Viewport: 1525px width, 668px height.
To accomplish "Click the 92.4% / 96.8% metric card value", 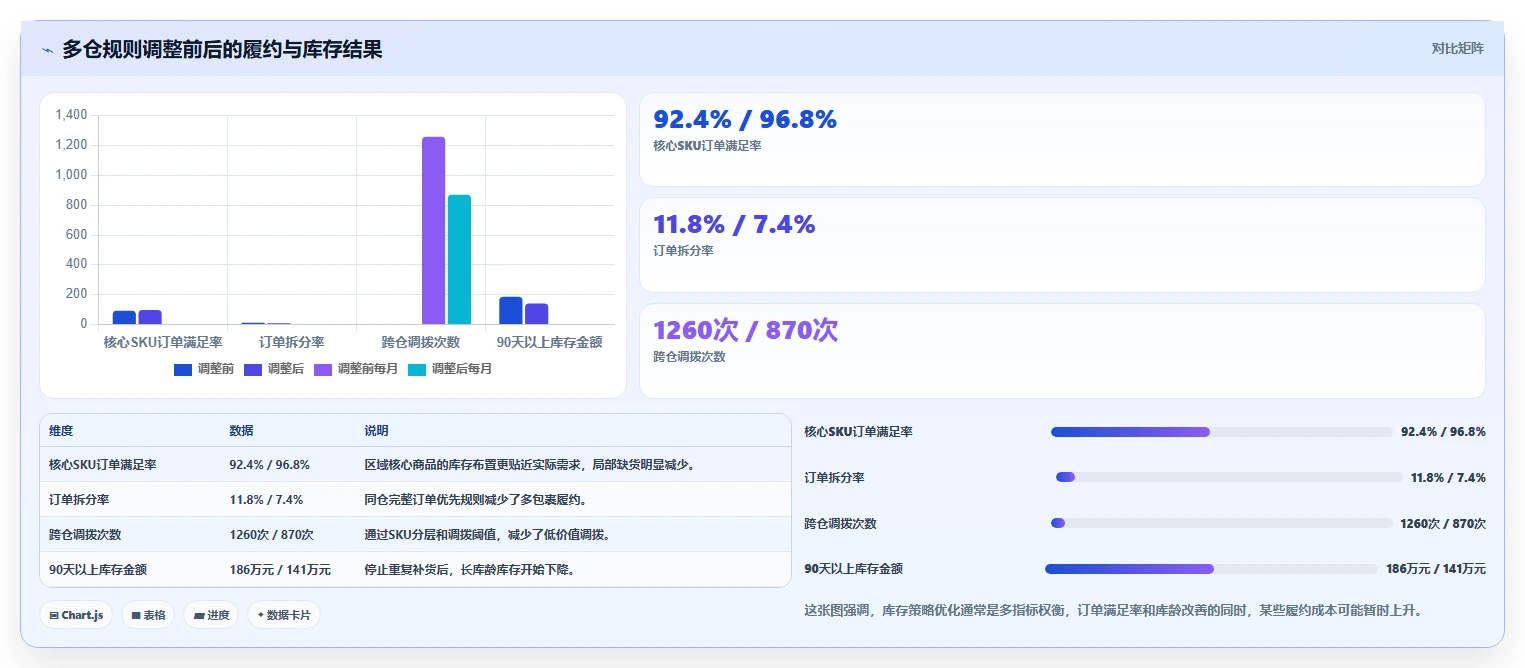I will tap(745, 120).
